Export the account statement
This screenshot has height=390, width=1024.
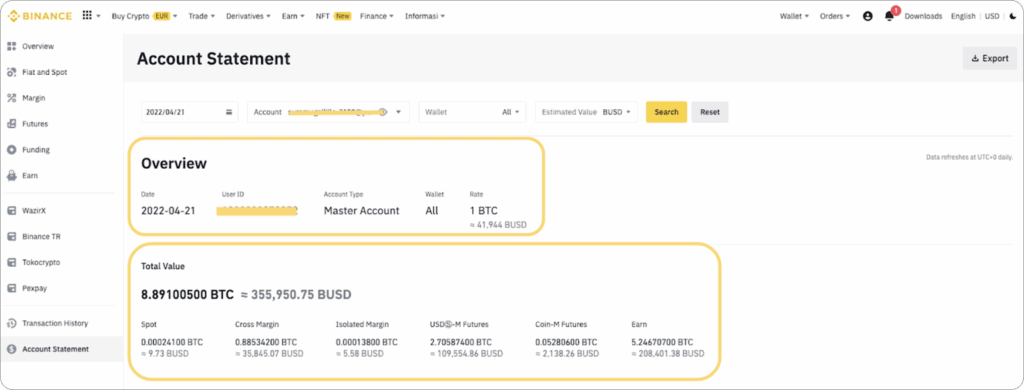pos(989,58)
